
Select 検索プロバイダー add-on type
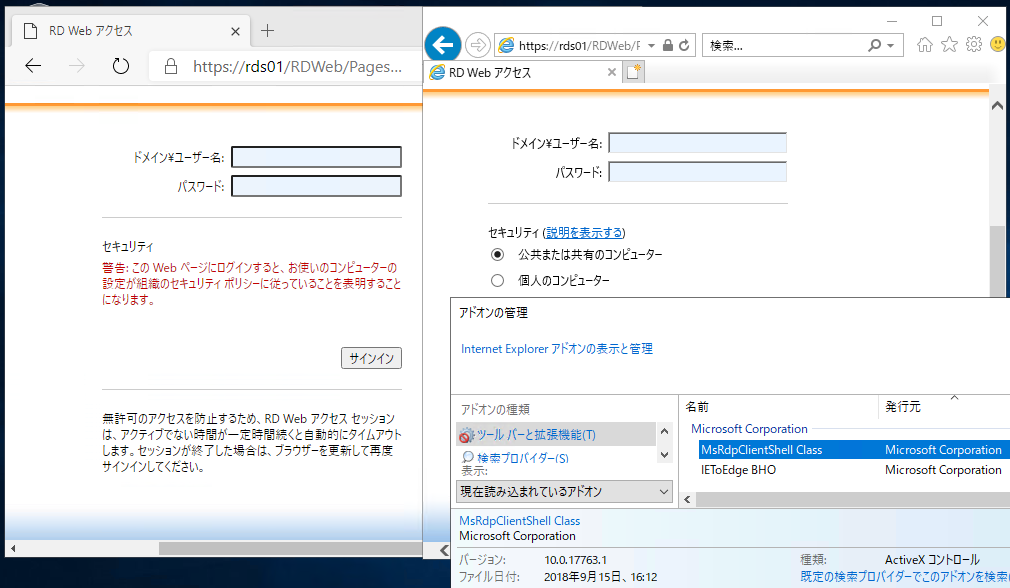522,458
